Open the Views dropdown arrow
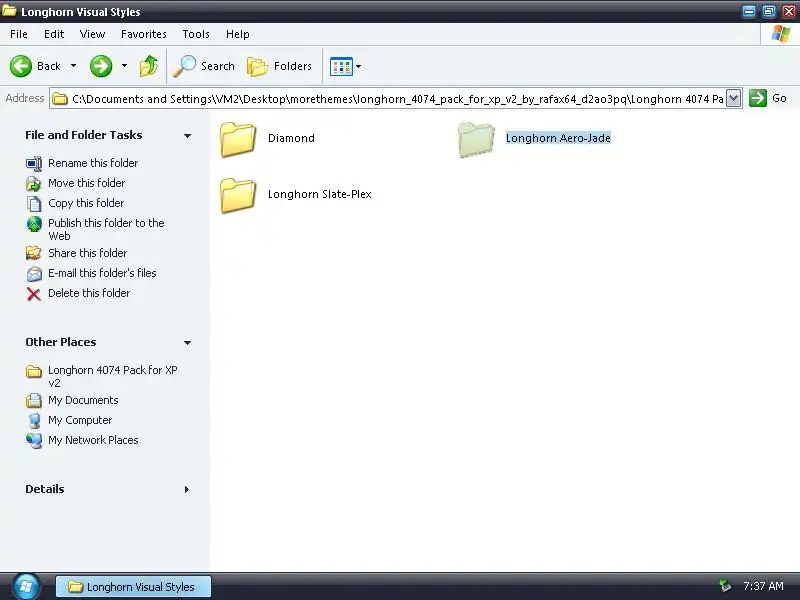 [359, 66]
